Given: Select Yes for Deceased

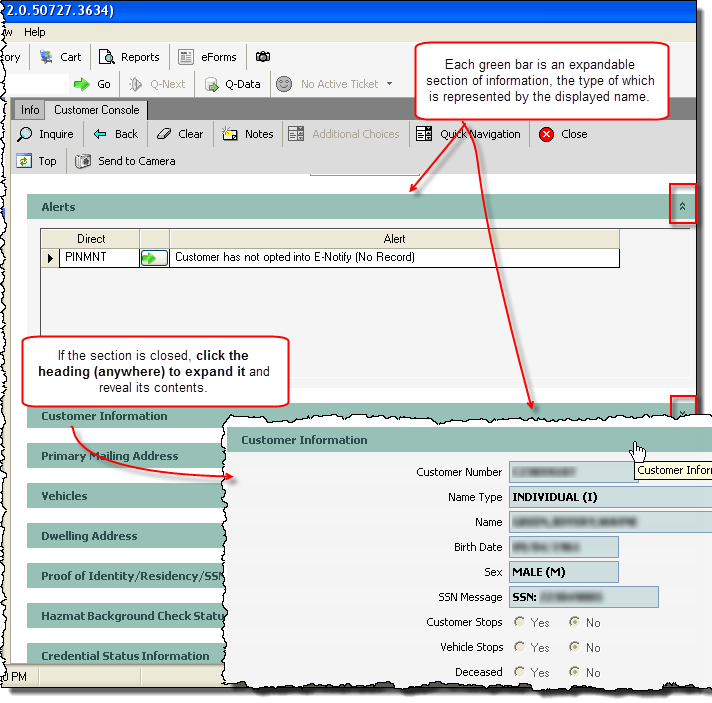Looking at the screenshot, I should point(520,672).
